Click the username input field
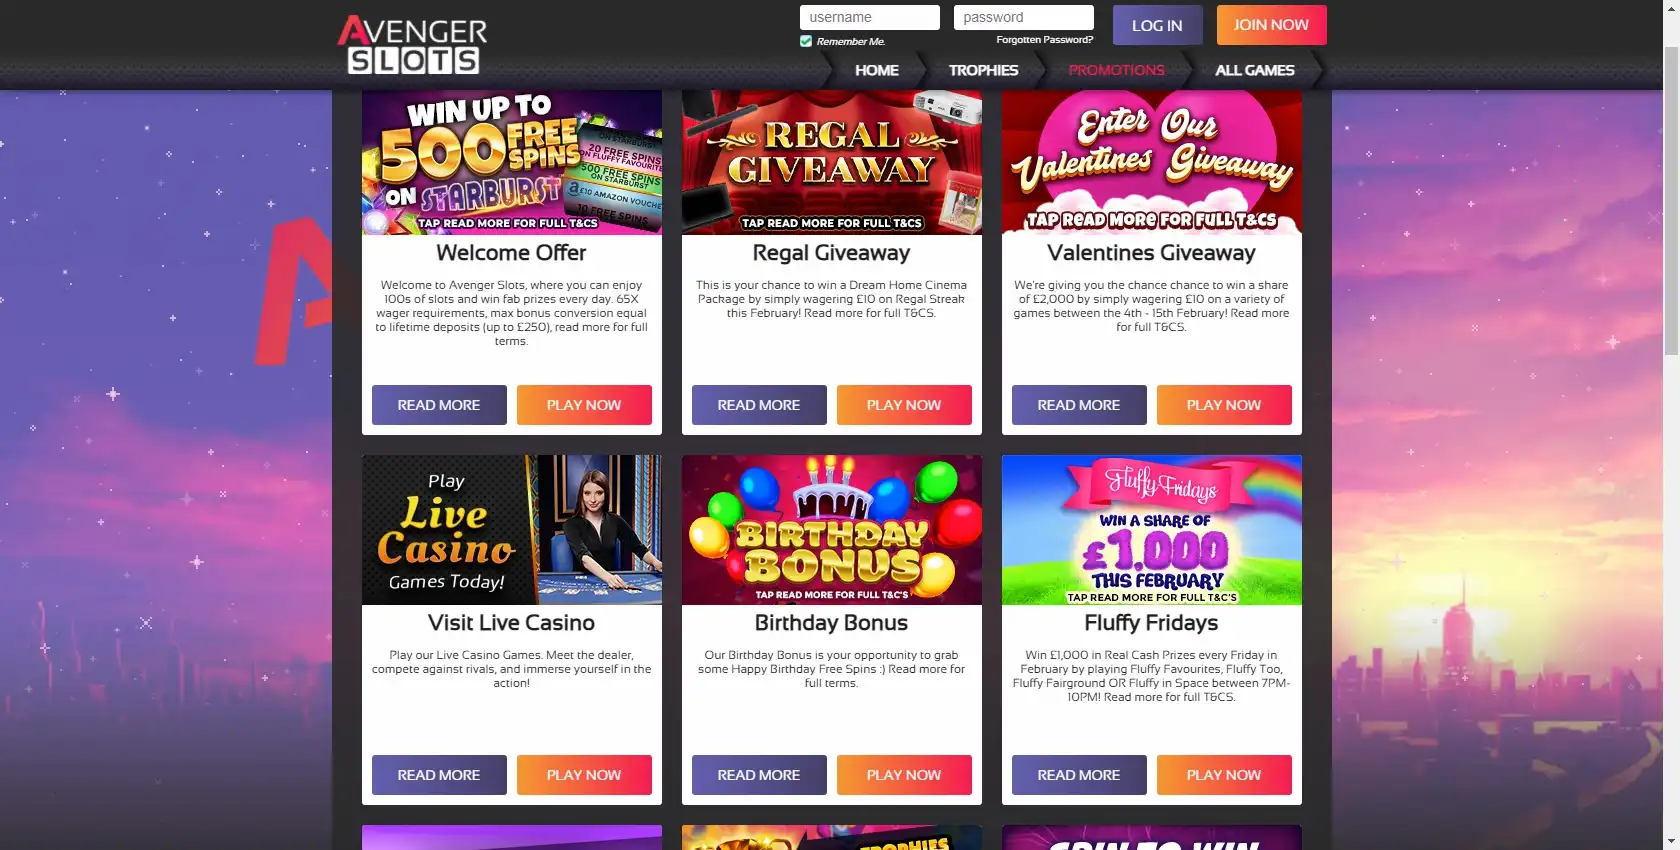Viewport: 1680px width, 850px height. click(x=869, y=17)
